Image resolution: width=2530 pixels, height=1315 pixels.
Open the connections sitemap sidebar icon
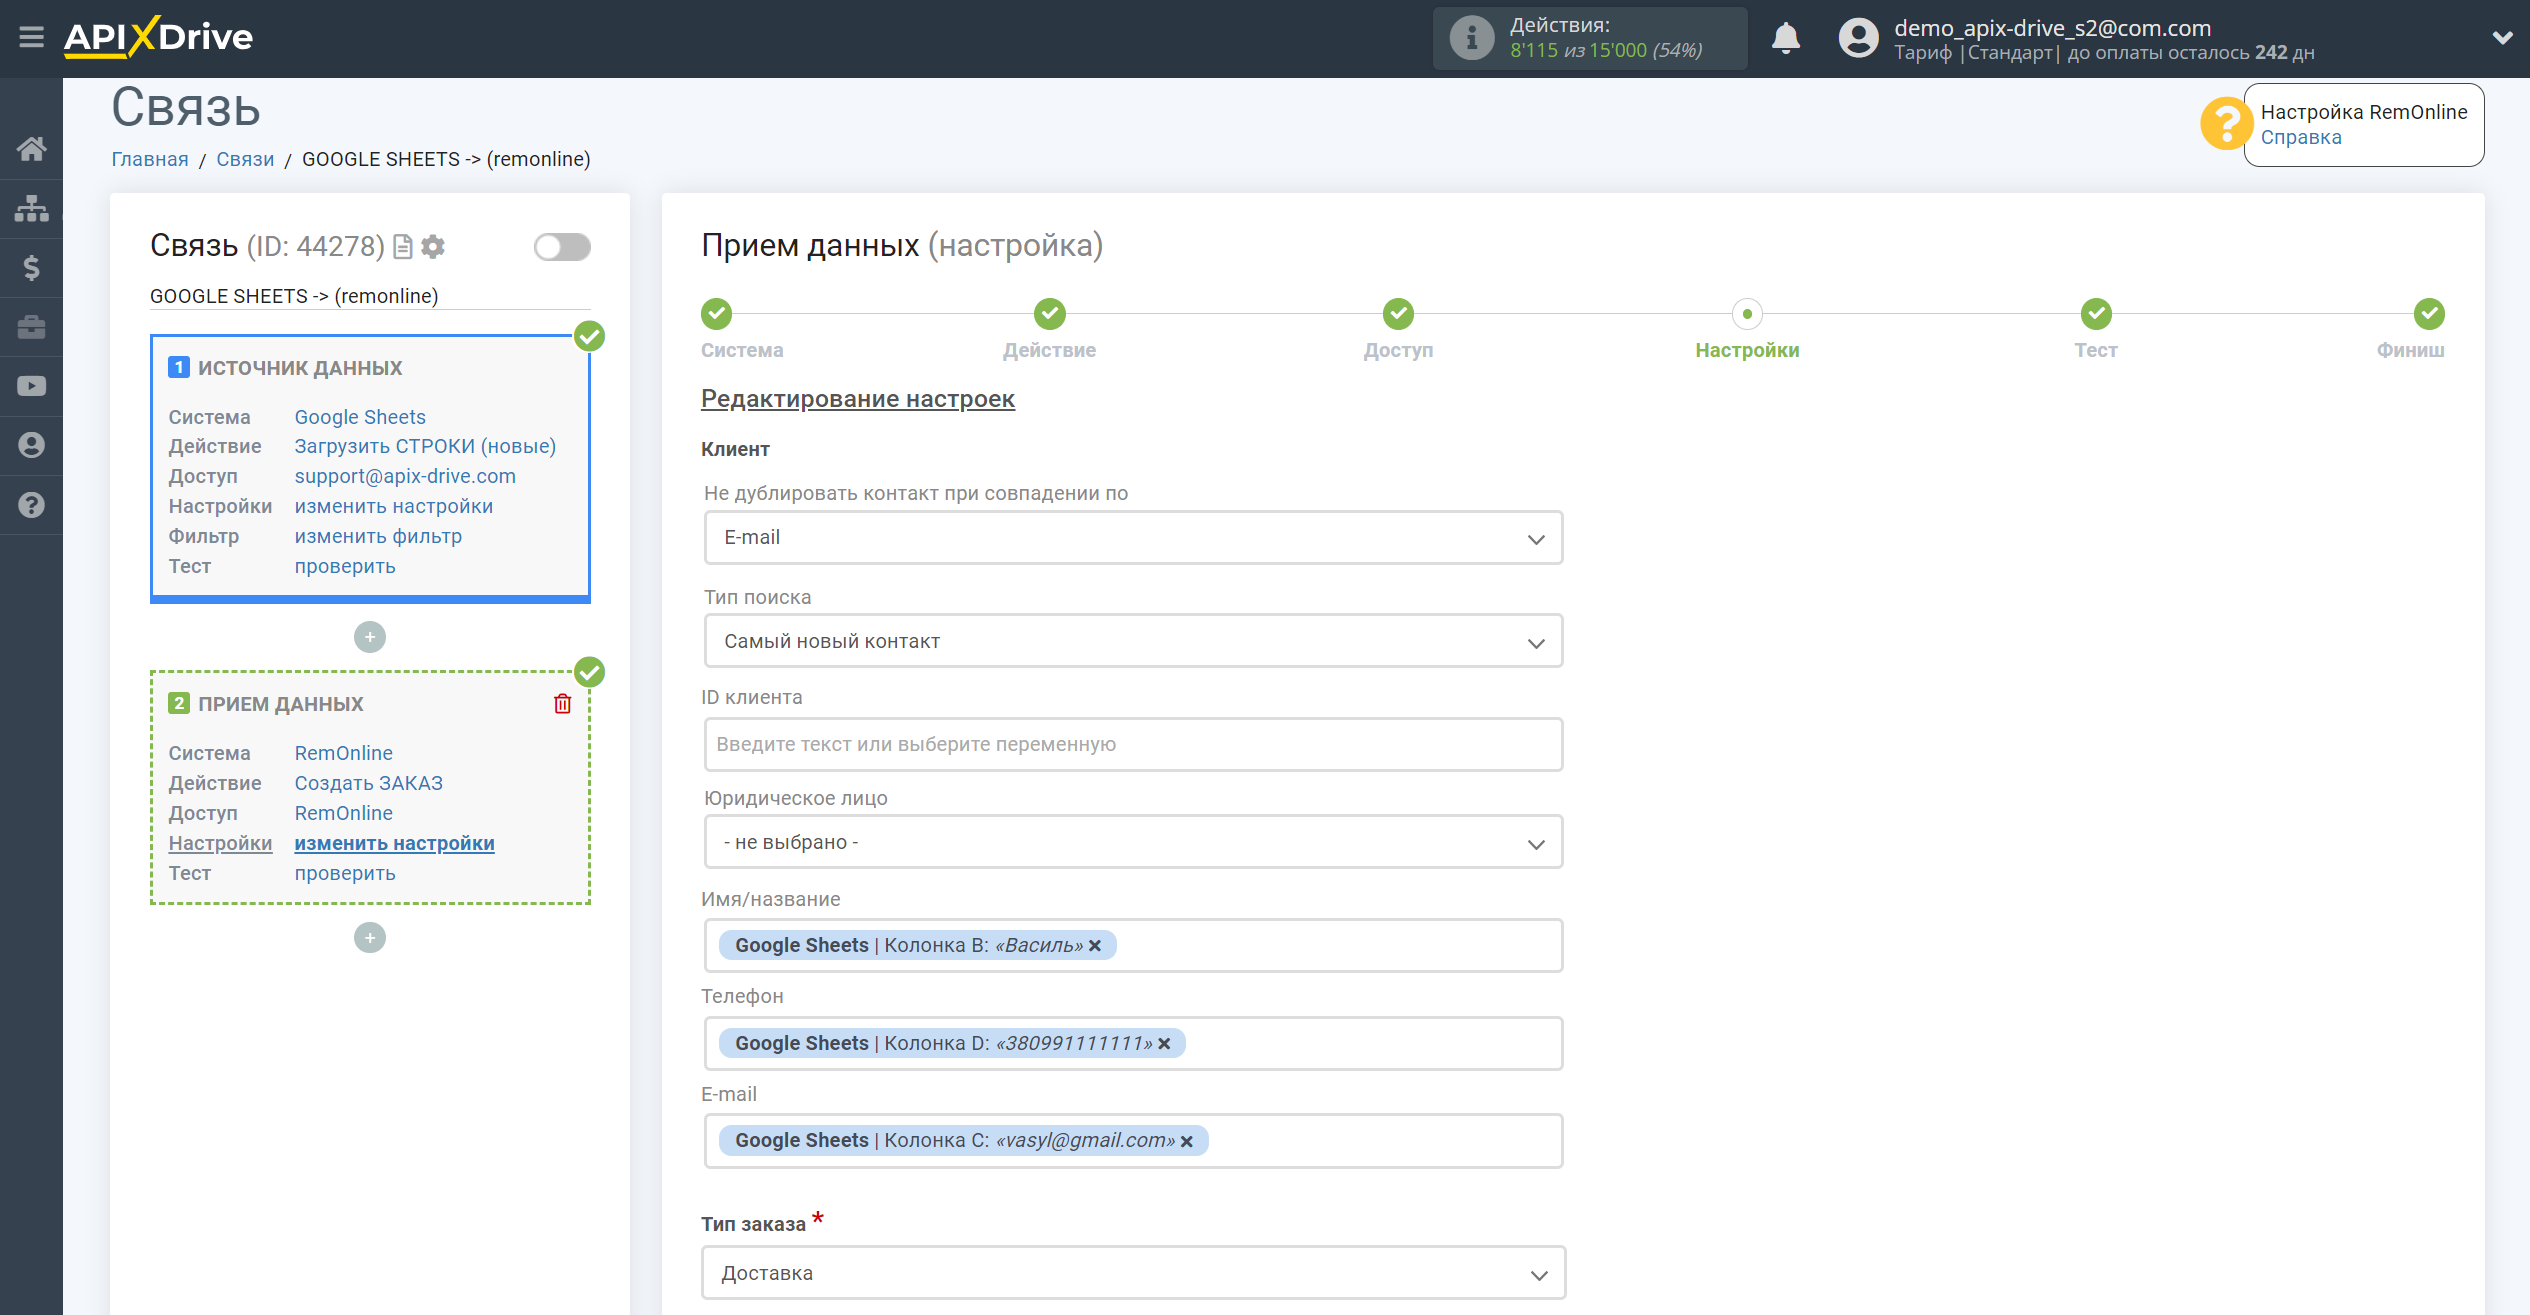(x=31, y=208)
